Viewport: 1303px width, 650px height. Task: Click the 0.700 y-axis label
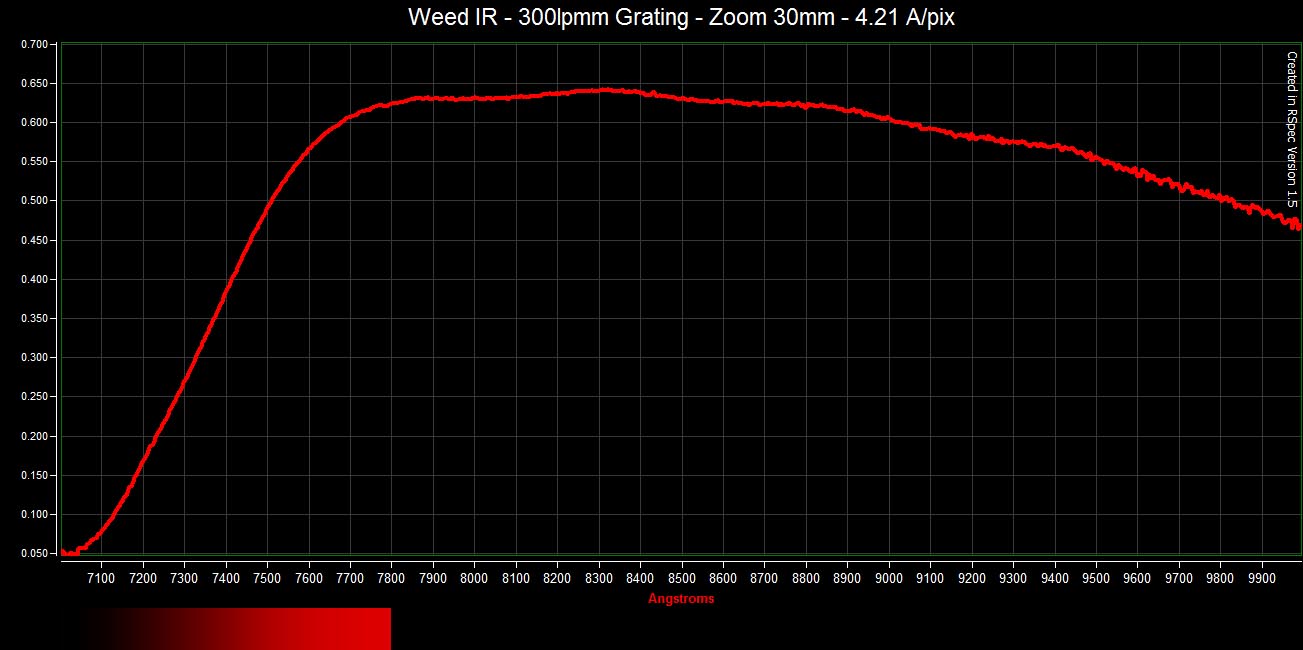[x=34, y=45]
